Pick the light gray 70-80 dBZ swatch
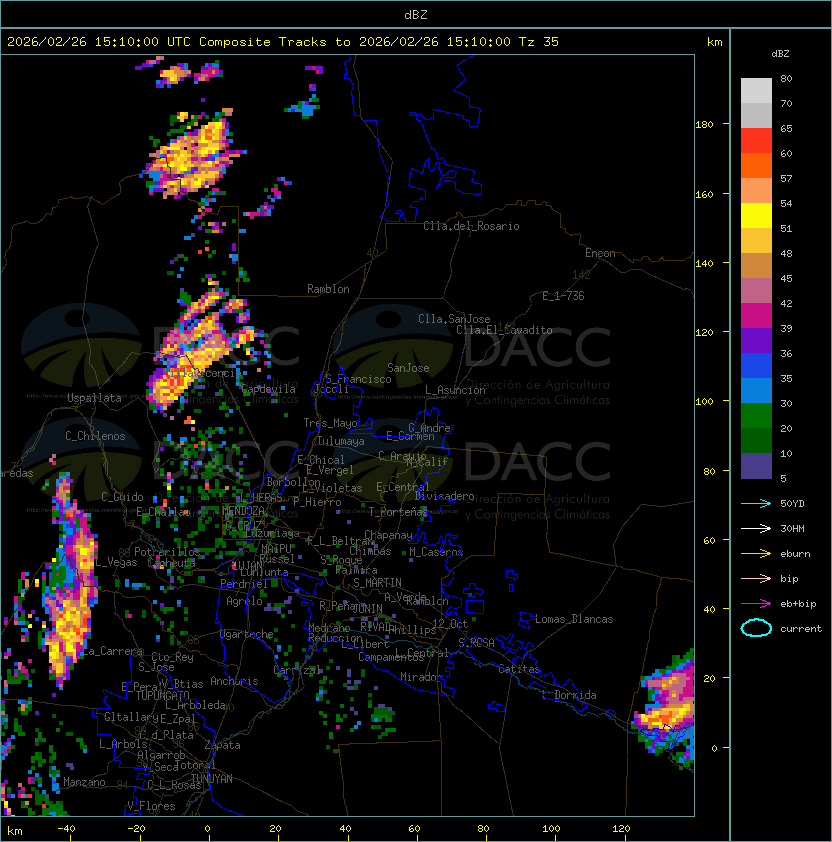This screenshot has height=842, width=832. (756, 90)
